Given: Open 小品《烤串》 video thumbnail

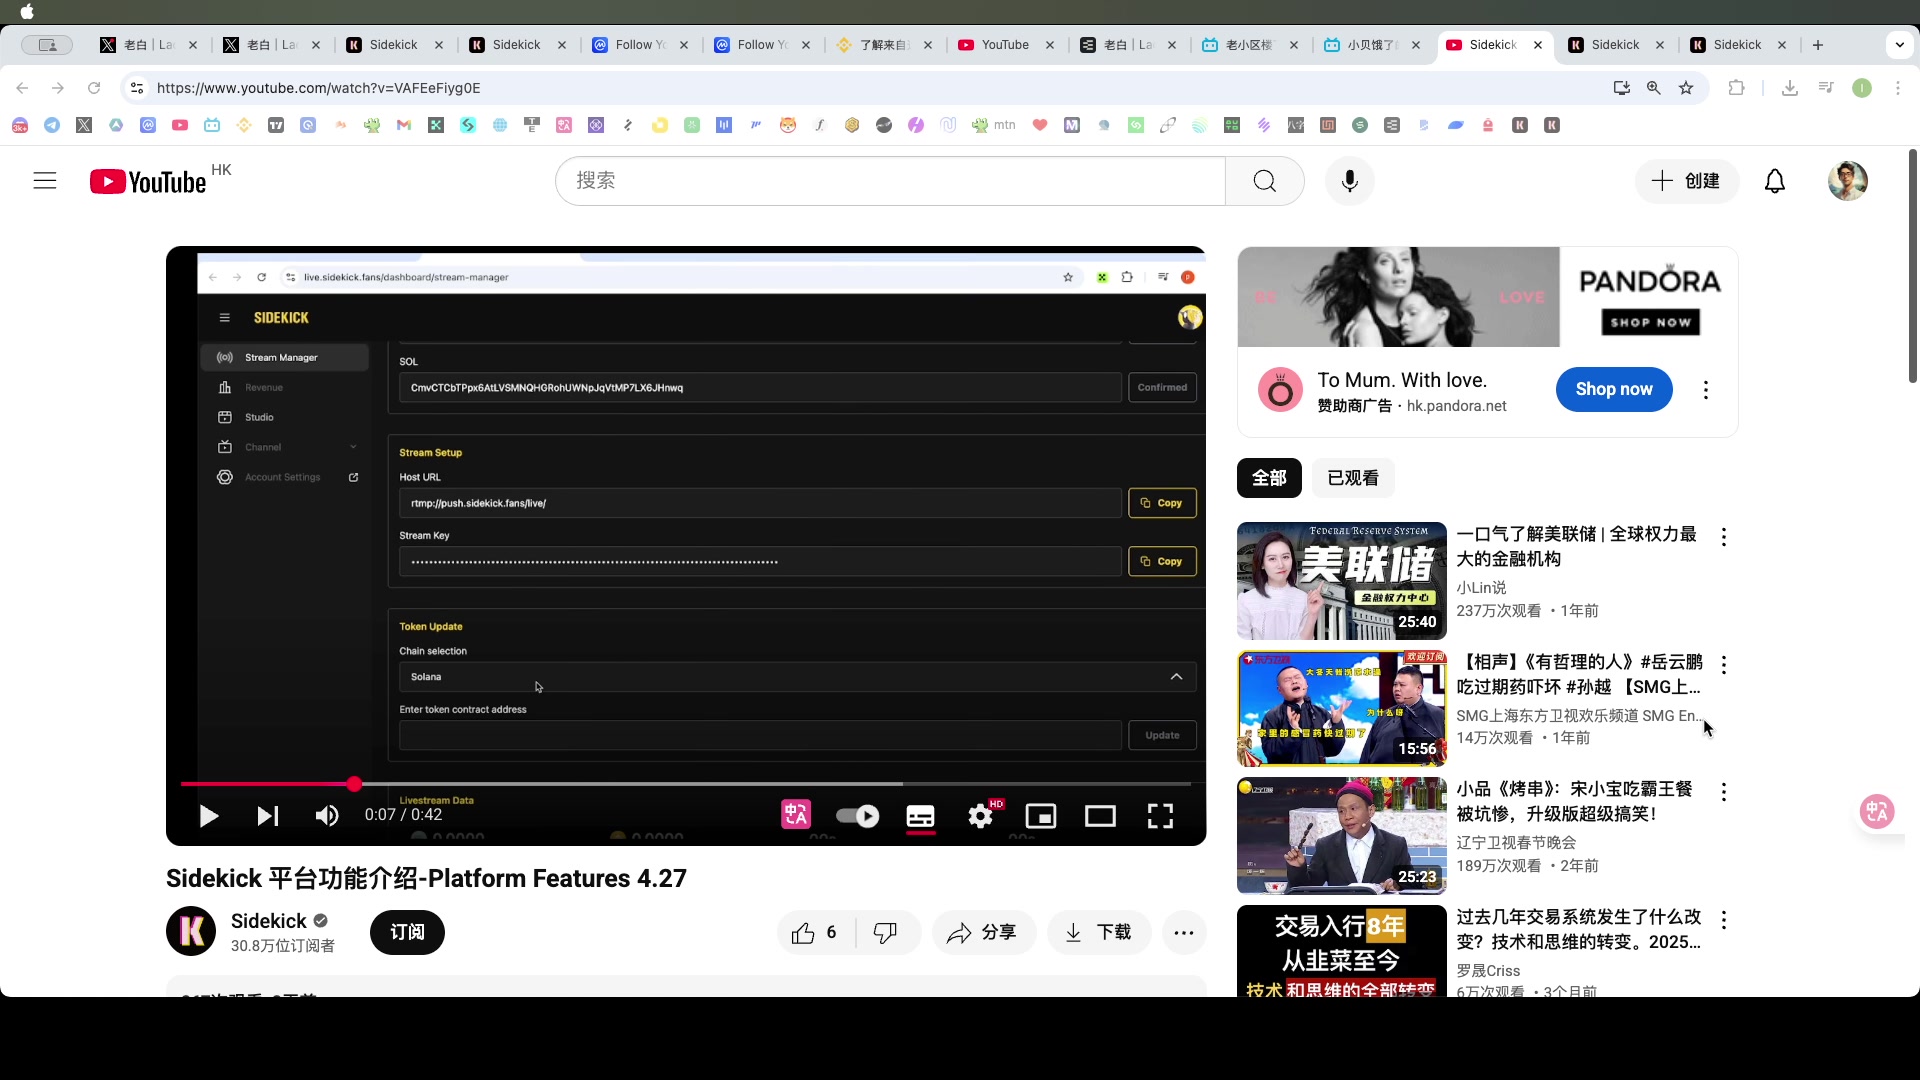Looking at the screenshot, I should pos(1342,836).
